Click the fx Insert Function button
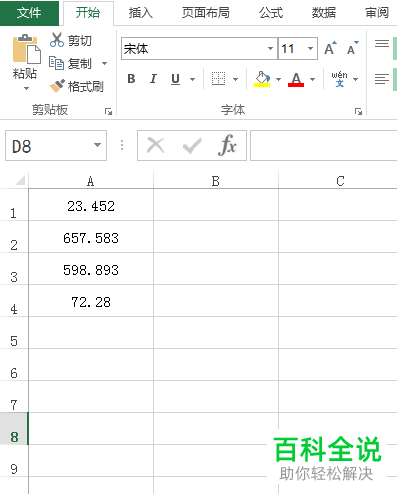 point(227,145)
